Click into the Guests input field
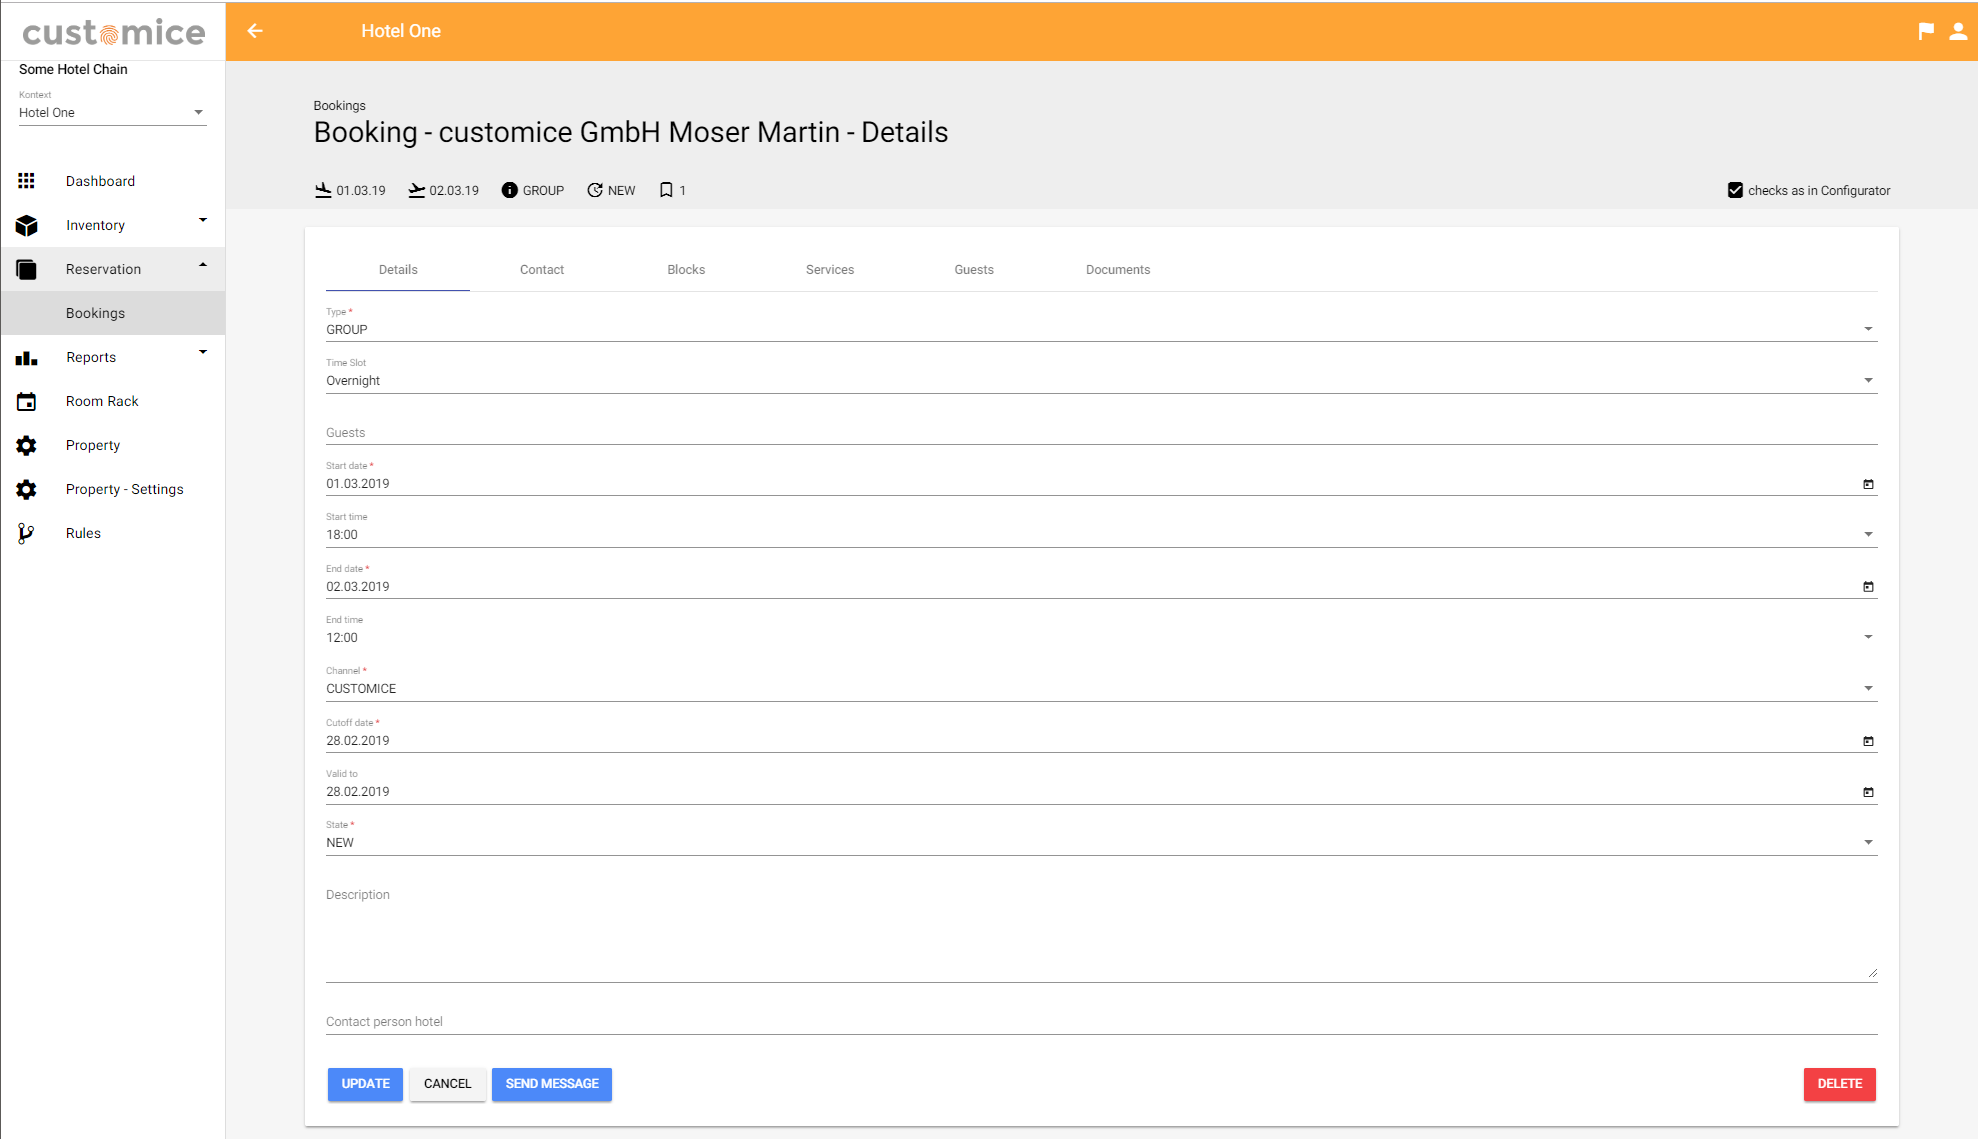The width and height of the screenshot is (1978, 1139). 1101,432
